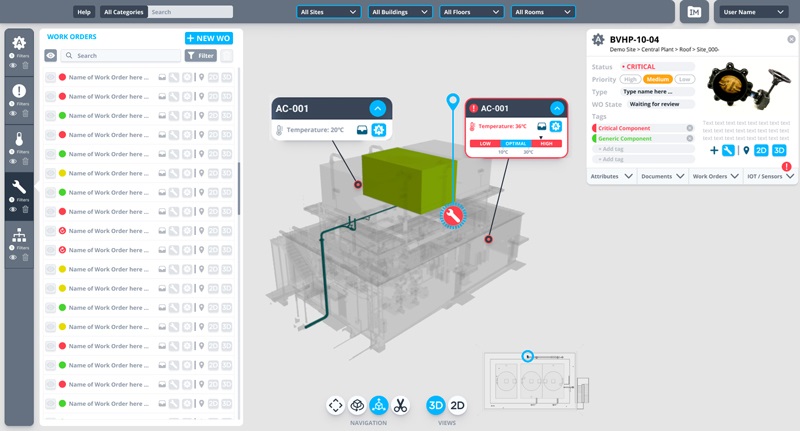Switch view to 2D mode

click(457, 405)
